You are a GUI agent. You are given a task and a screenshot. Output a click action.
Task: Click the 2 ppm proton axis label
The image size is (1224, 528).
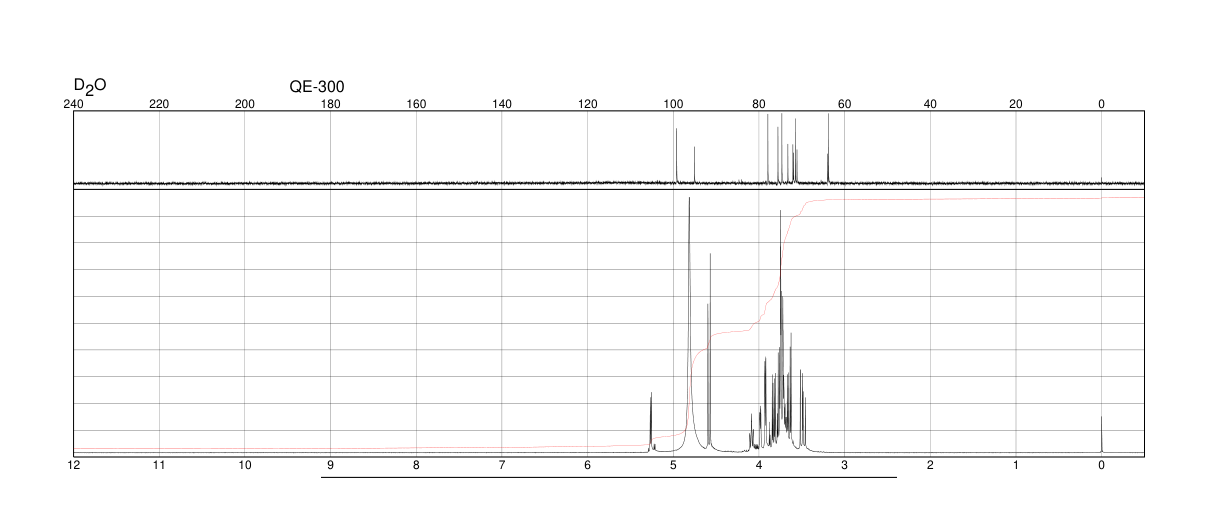click(930, 466)
